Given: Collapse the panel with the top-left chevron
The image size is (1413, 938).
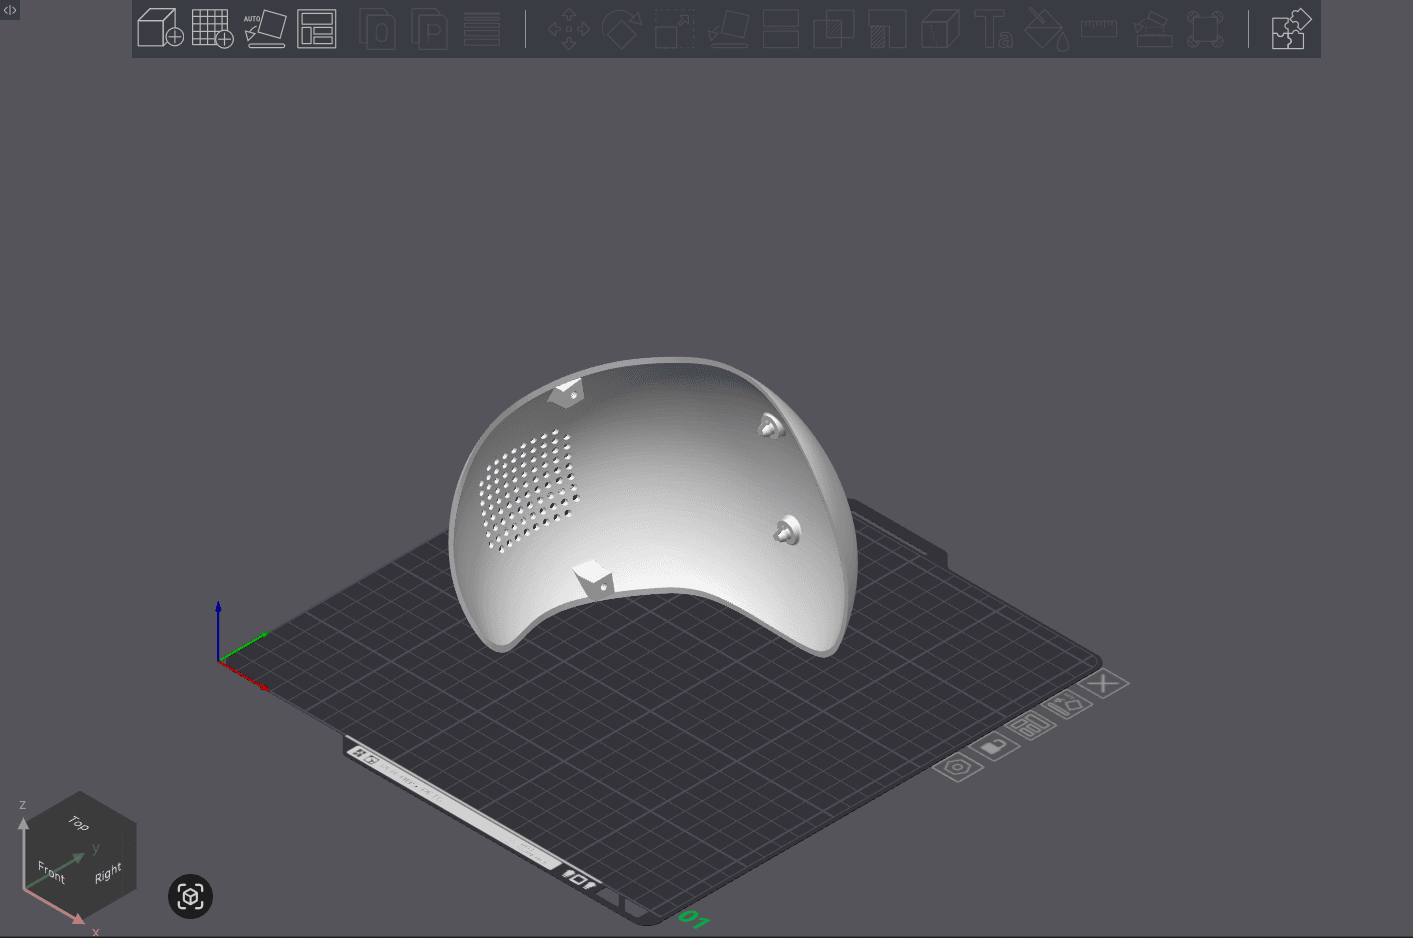Looking at the screenshot, I should [x=9, y=9].
